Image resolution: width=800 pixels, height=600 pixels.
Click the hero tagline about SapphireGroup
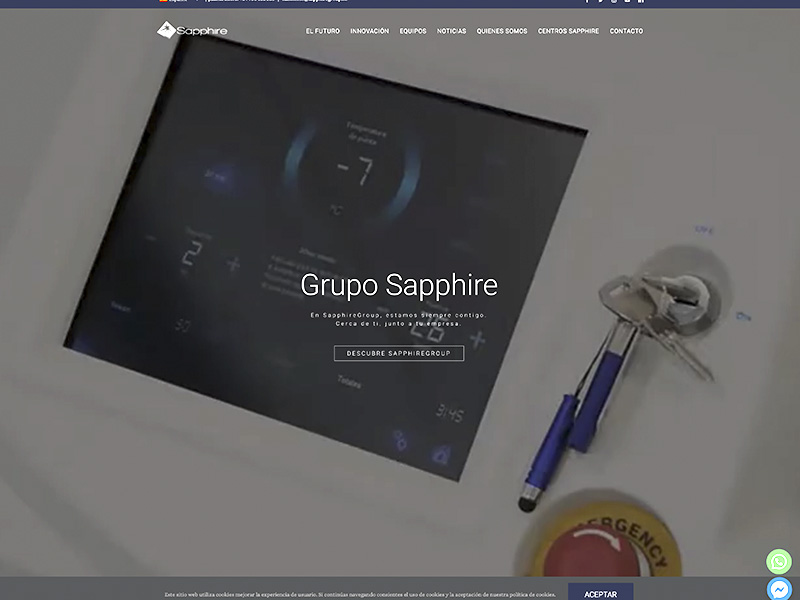399,319
